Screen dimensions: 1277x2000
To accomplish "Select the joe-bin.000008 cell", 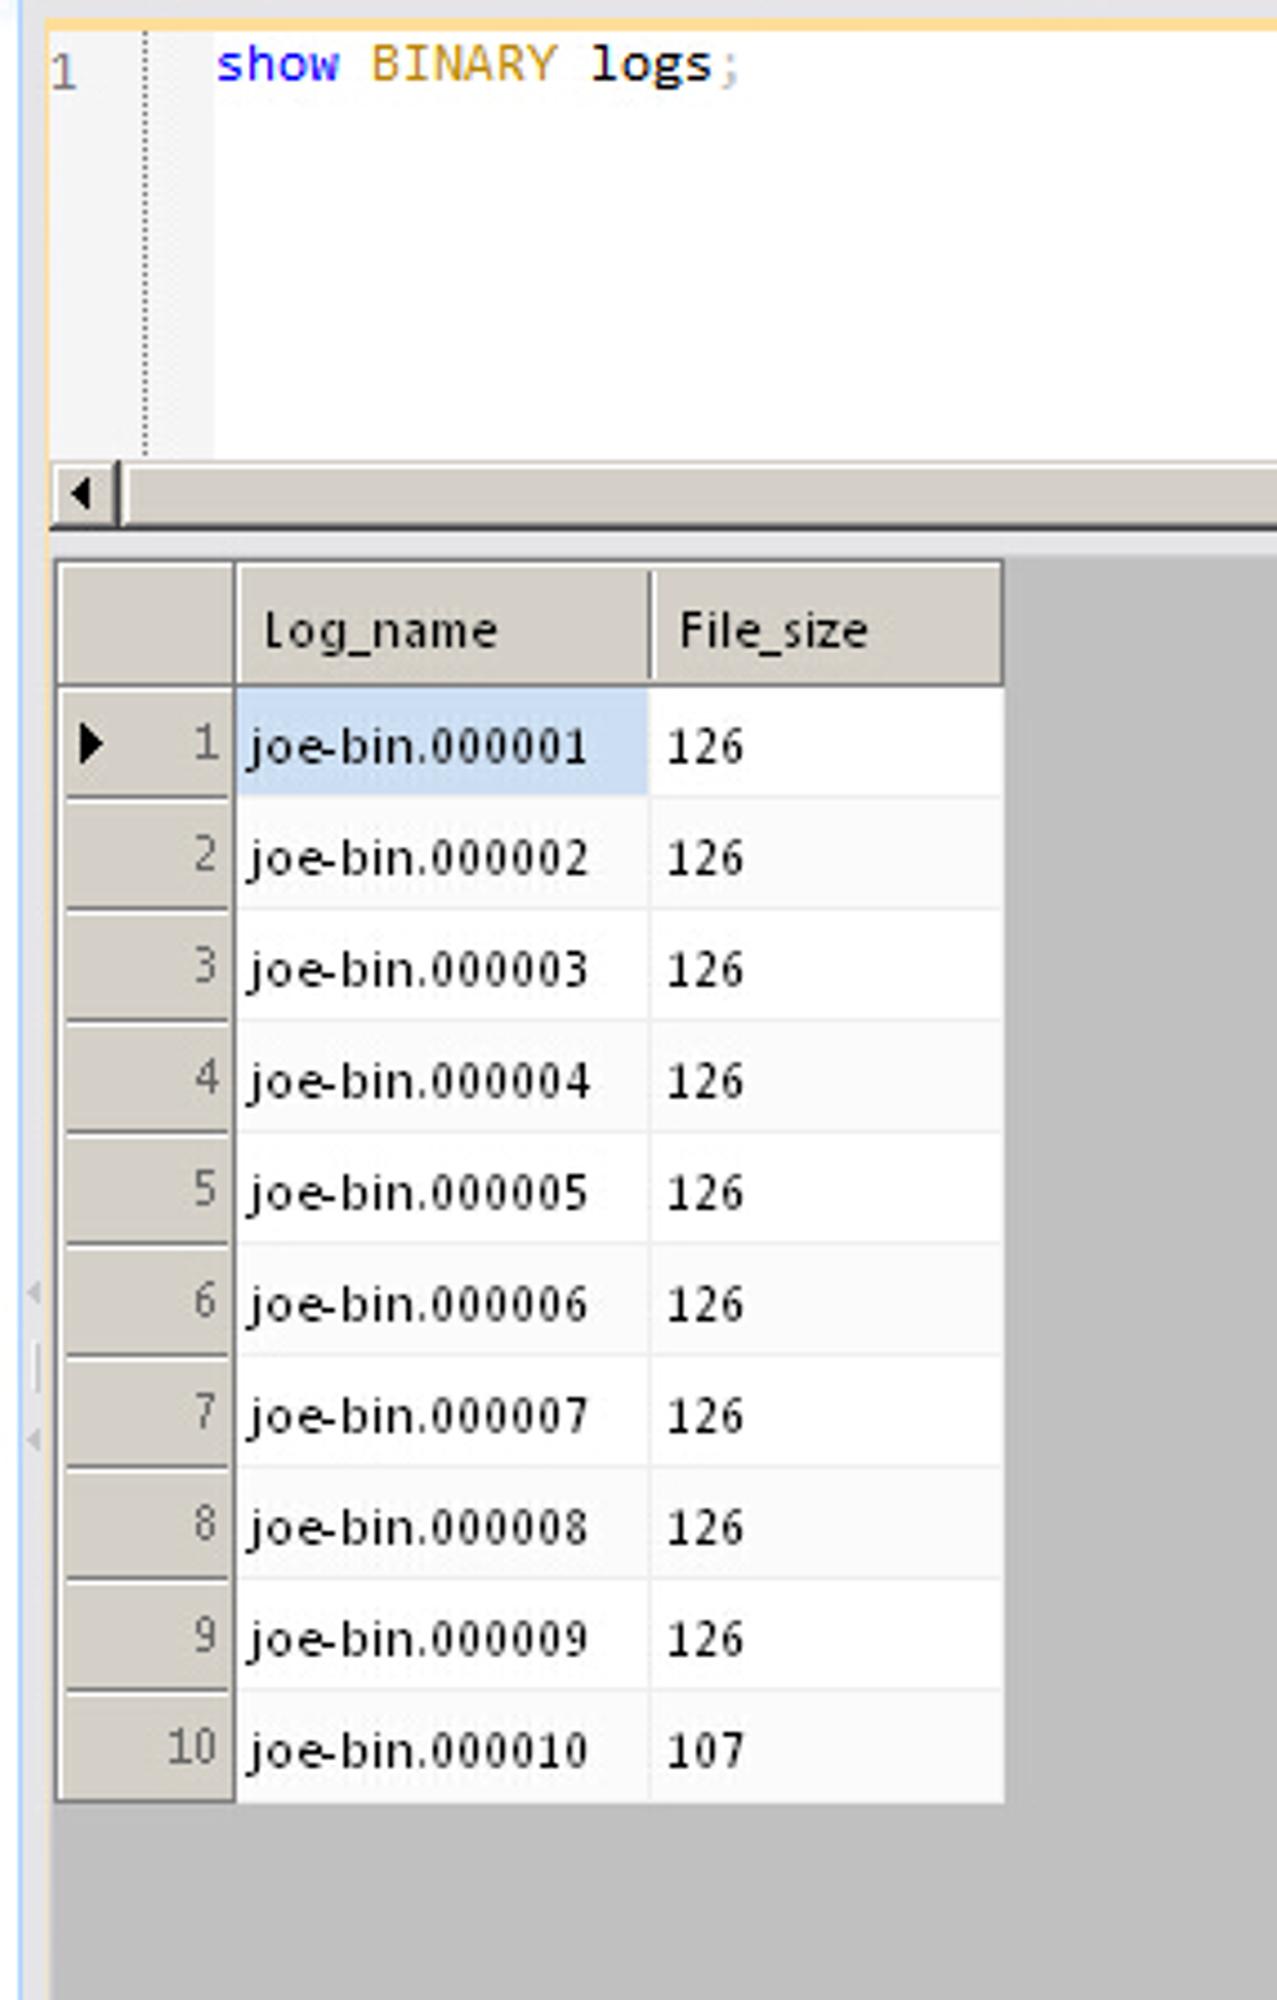I will click(x=442, y=1525).
